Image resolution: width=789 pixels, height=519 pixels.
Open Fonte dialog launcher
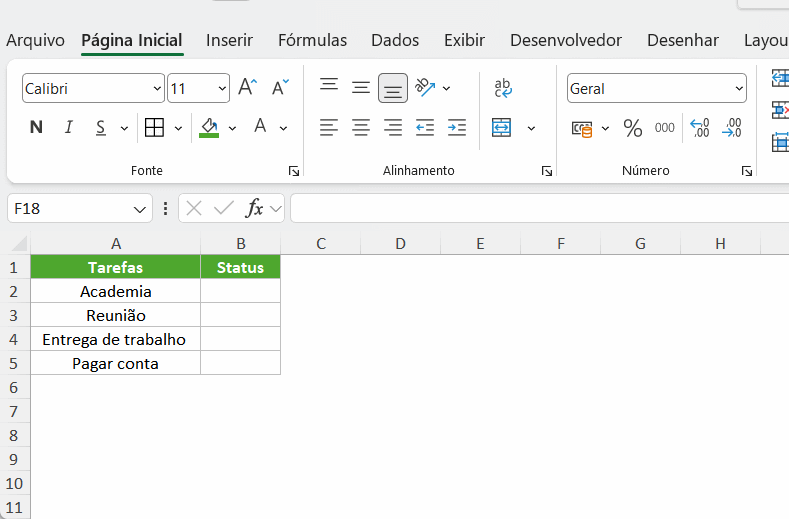tap(294, 171)
